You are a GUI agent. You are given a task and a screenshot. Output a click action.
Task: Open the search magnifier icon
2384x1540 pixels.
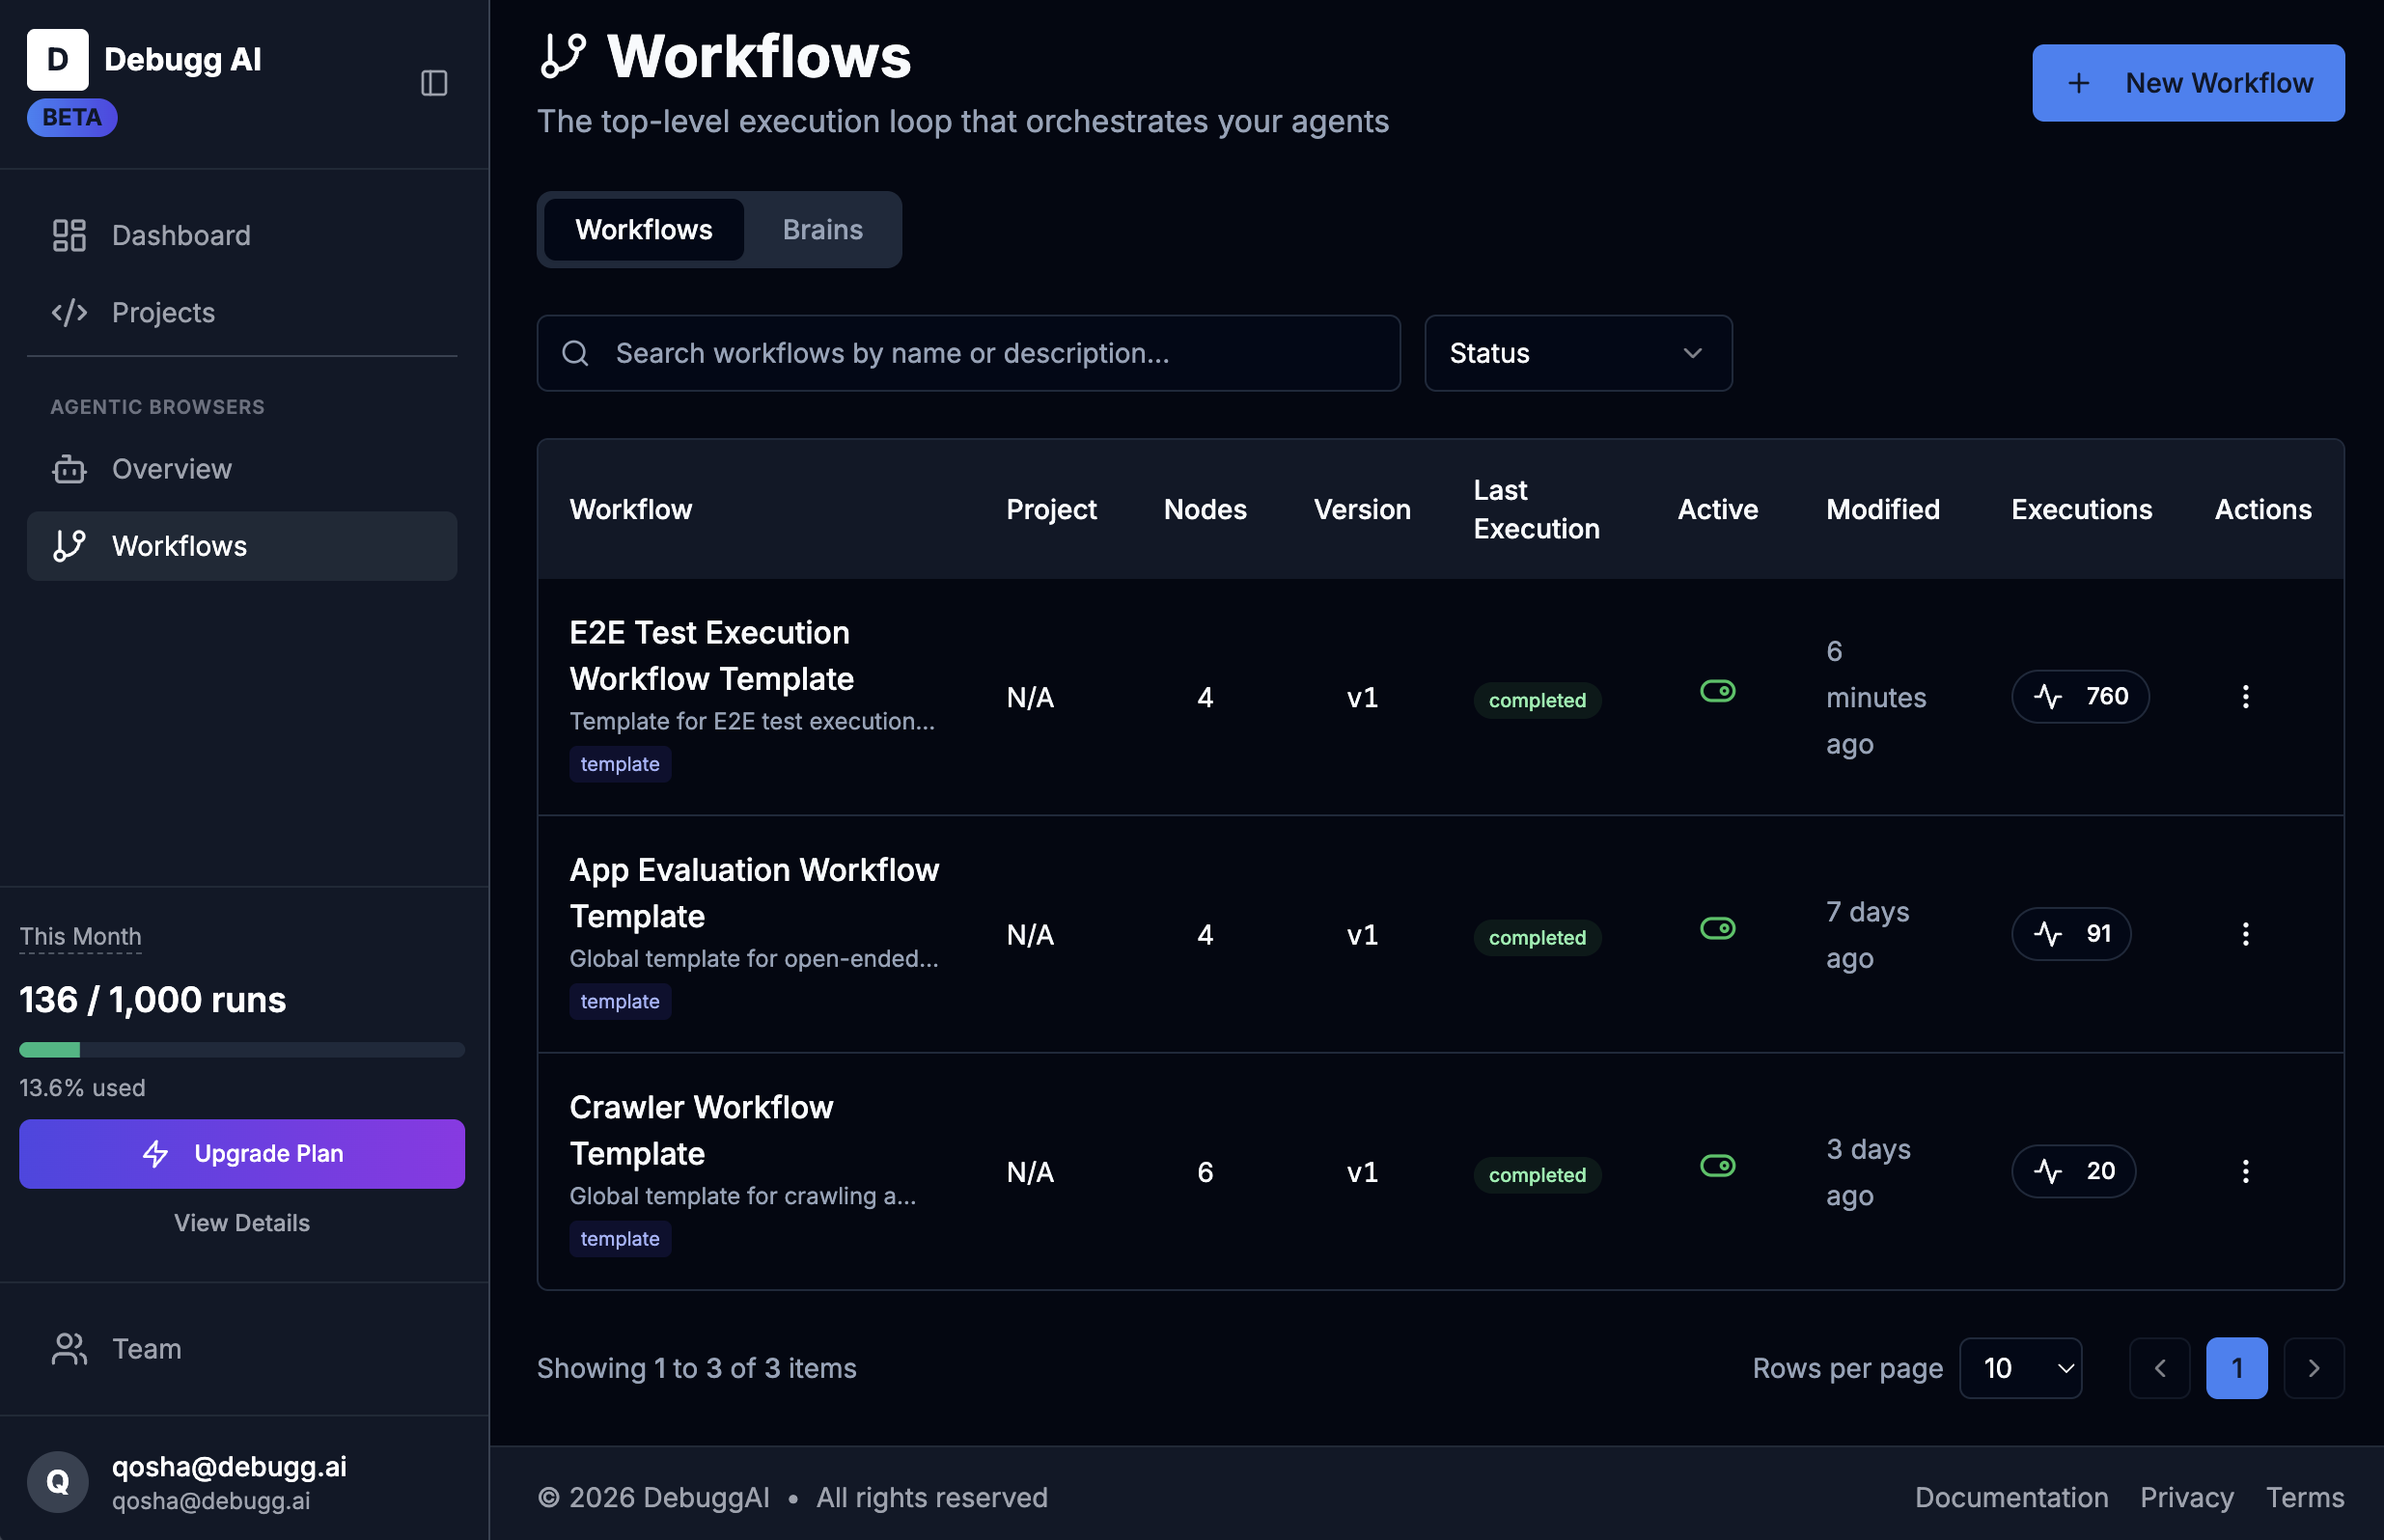[575, 353]
